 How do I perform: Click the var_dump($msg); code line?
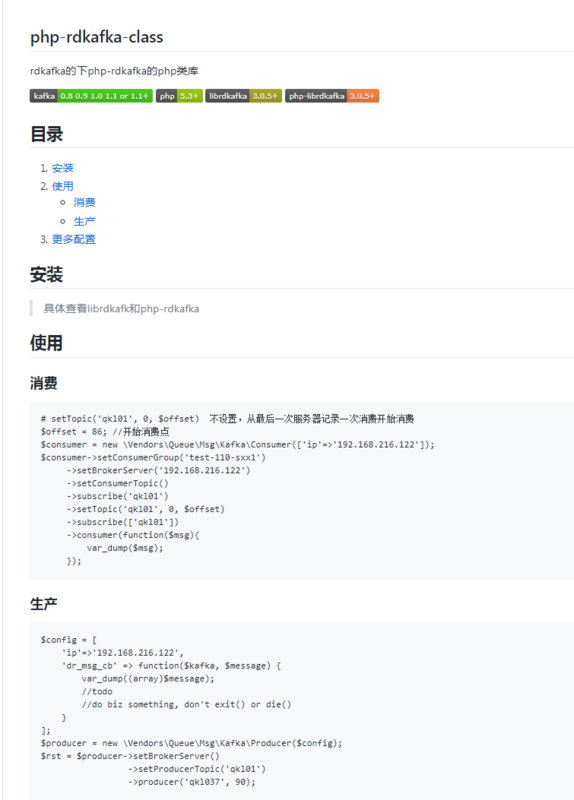click(125, 548)
